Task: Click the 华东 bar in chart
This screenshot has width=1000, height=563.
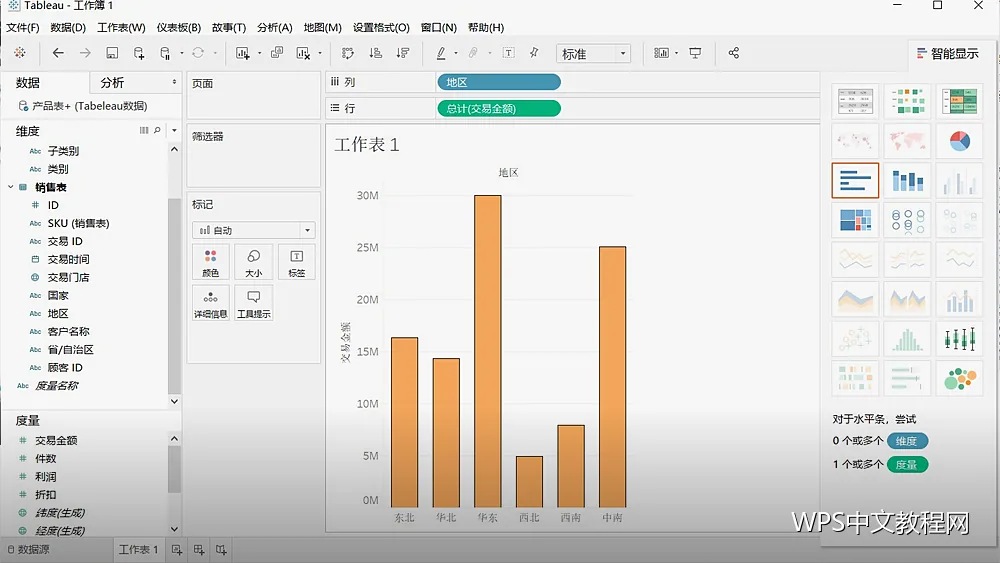Action: (x=488, y=351)
